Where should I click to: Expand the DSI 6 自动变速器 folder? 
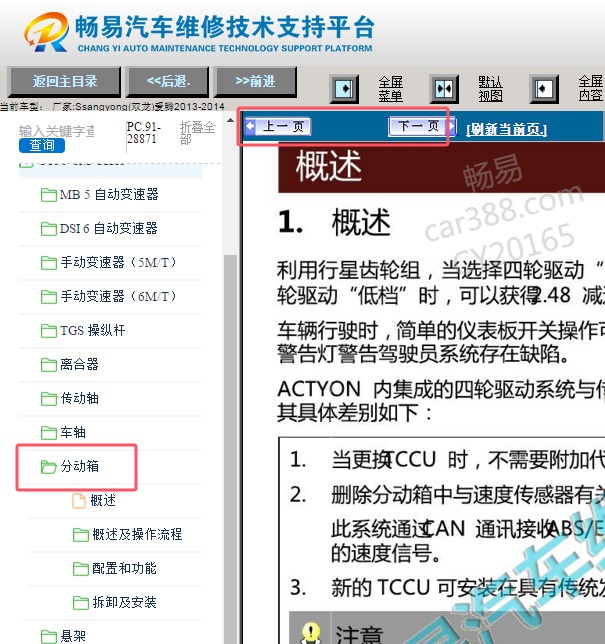(108, 228)
